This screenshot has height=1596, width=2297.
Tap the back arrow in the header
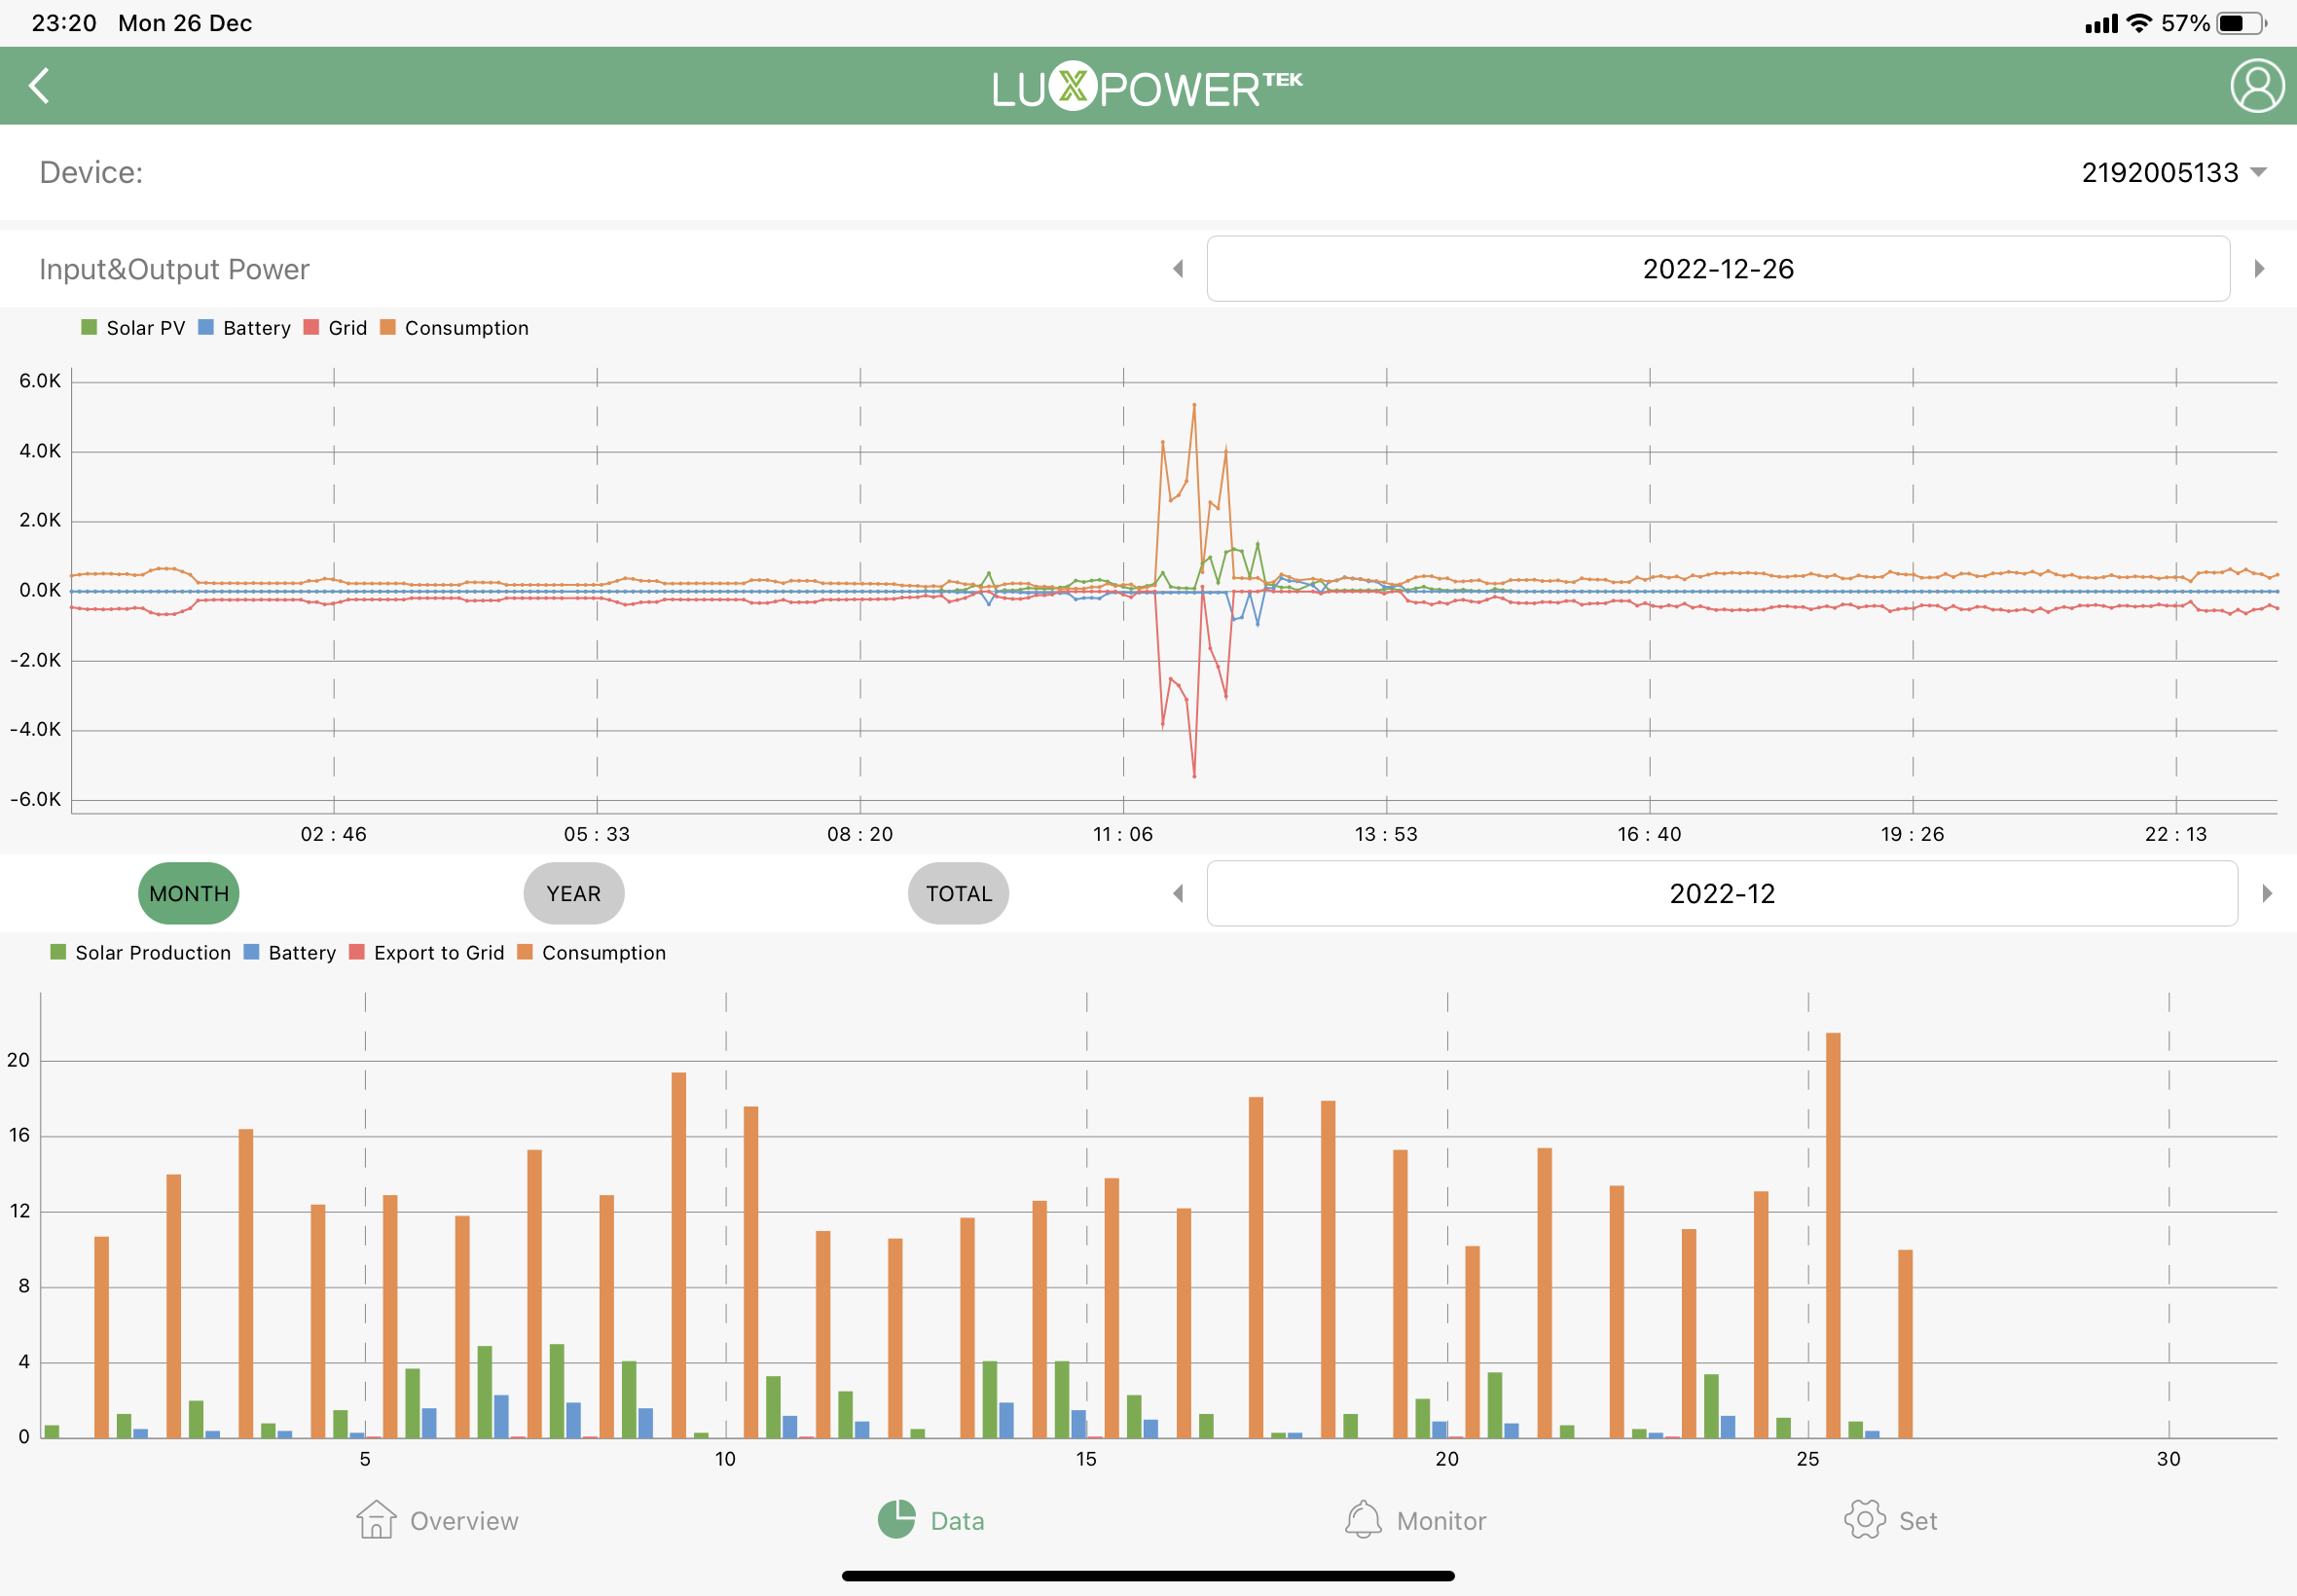point(39,86)
